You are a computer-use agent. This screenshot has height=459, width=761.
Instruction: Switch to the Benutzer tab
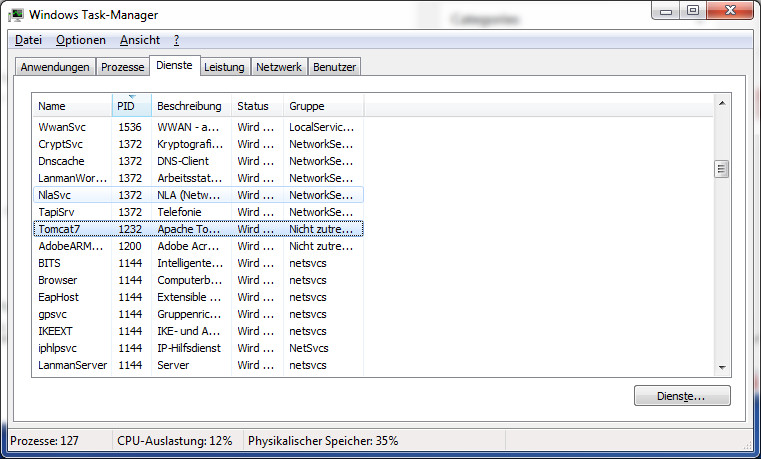coord(334,67)
